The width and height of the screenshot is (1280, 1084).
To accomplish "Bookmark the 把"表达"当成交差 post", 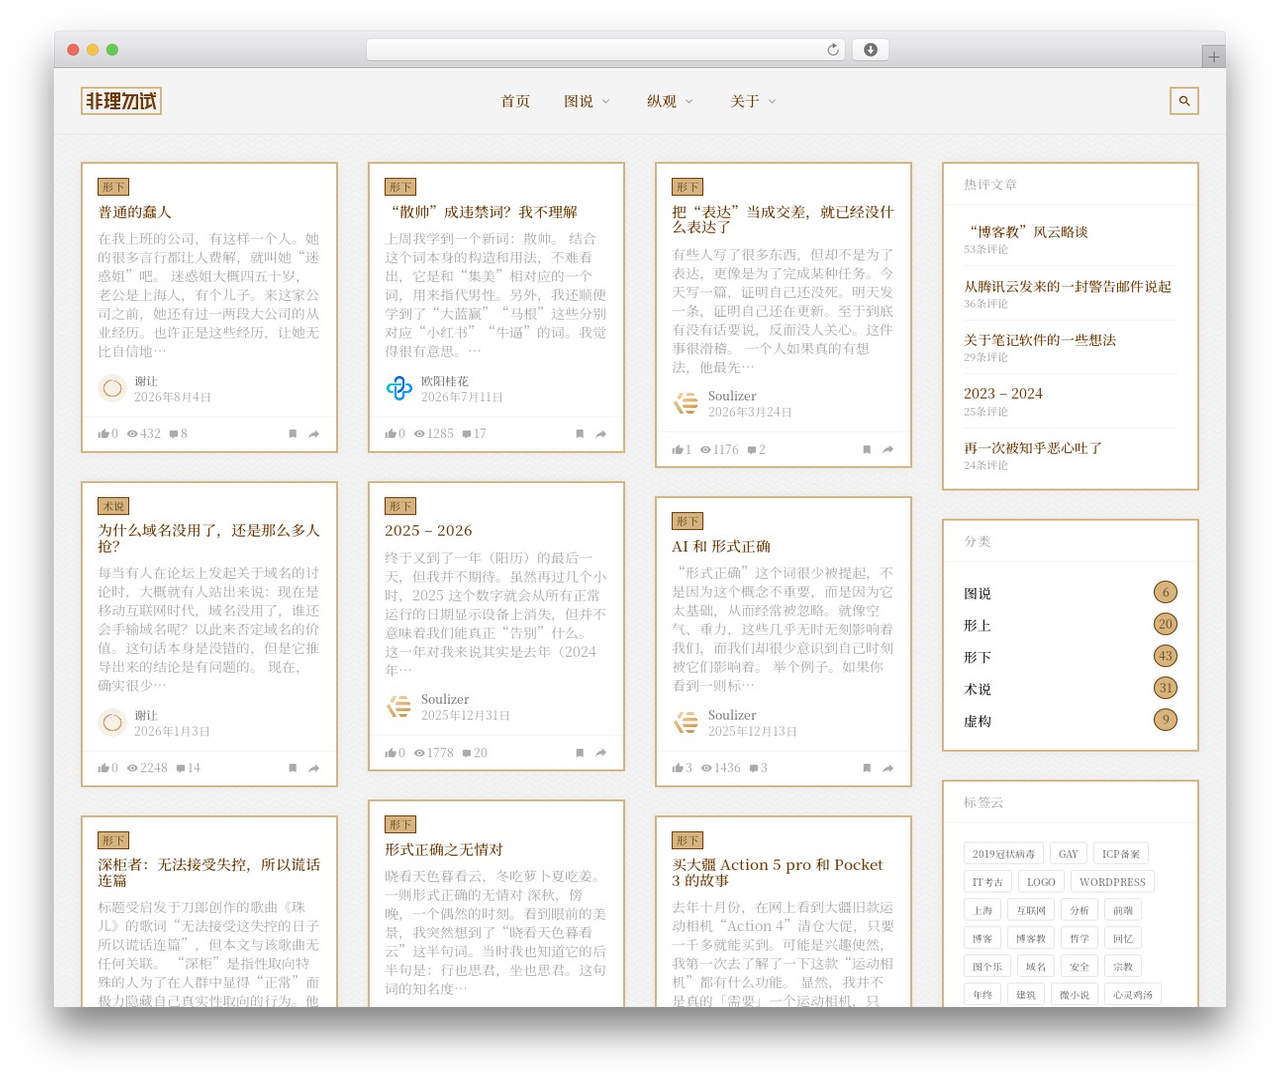I will [x=867, y=450].
